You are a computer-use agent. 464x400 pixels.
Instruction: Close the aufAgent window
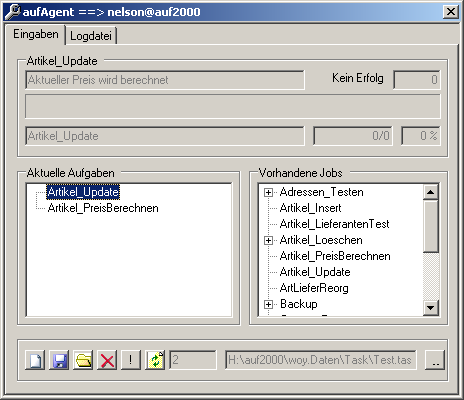point(451,12)
